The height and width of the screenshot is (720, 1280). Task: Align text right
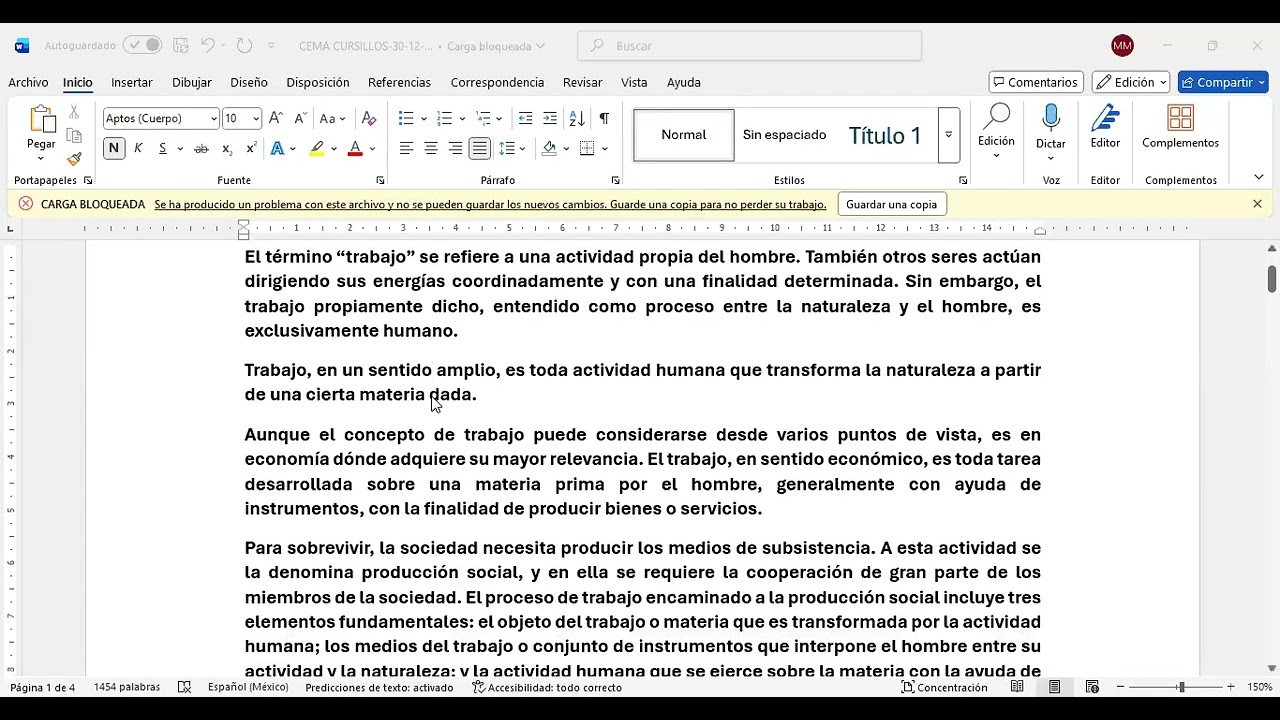[455, 148]
